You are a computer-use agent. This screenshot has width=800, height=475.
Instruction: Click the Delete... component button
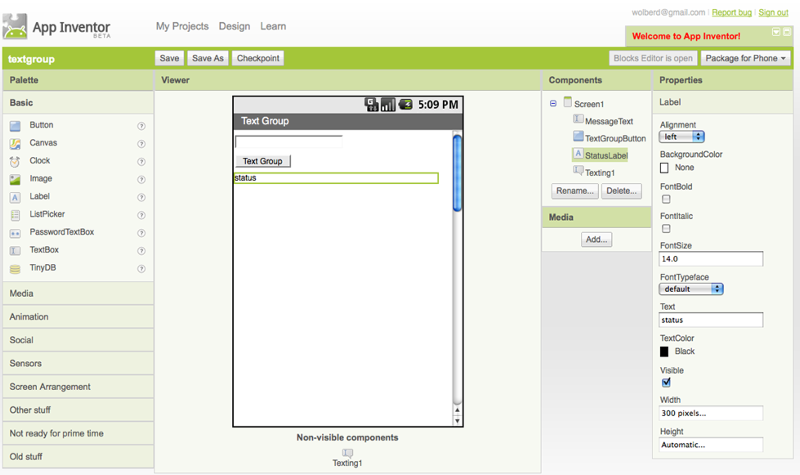[x=621, y=191]
